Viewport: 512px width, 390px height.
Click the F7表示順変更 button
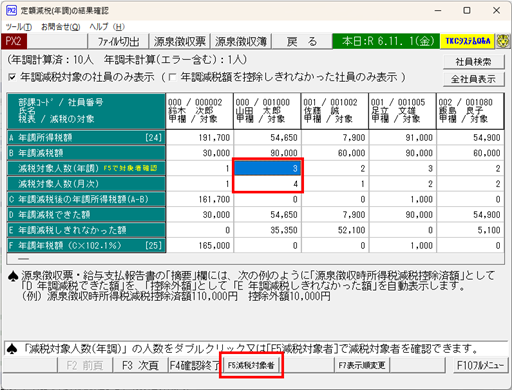pyautogui.click(x=362, y=365)
